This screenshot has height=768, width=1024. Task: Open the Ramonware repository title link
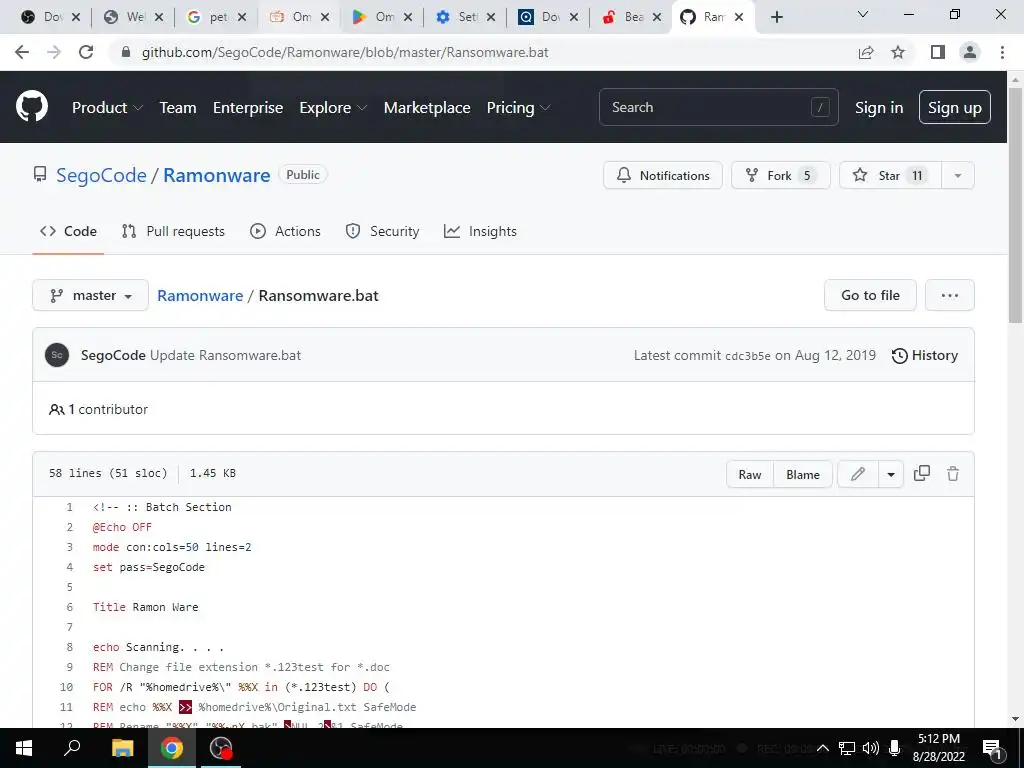[217, 175]
